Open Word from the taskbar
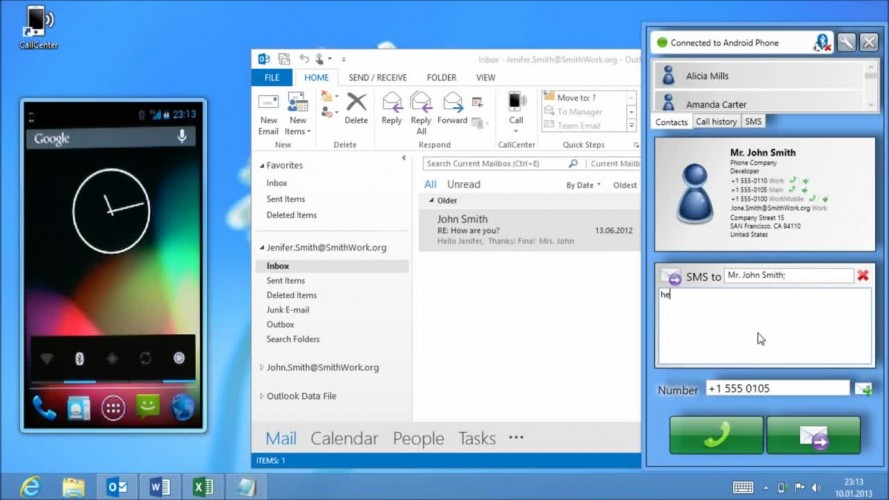 (x=159, y=487)
